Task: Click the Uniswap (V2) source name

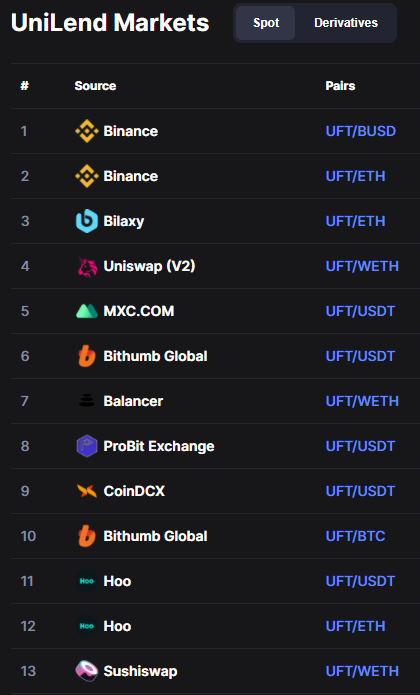Action: pyautogui.click(x=149, y=266)
